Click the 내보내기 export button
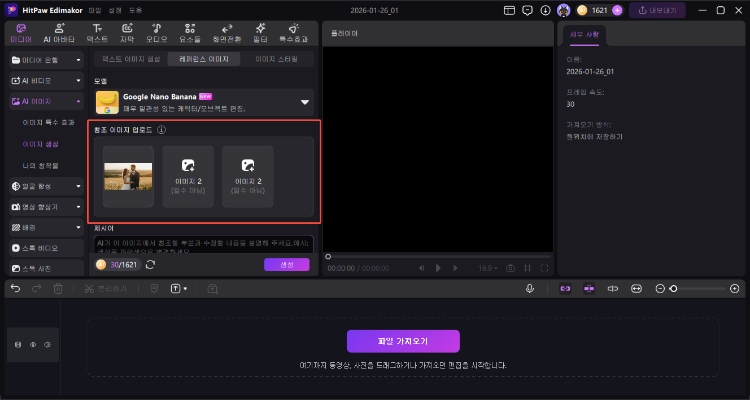Screen dimensions: 750x400 pyautogui.click(x=657, y=10)
